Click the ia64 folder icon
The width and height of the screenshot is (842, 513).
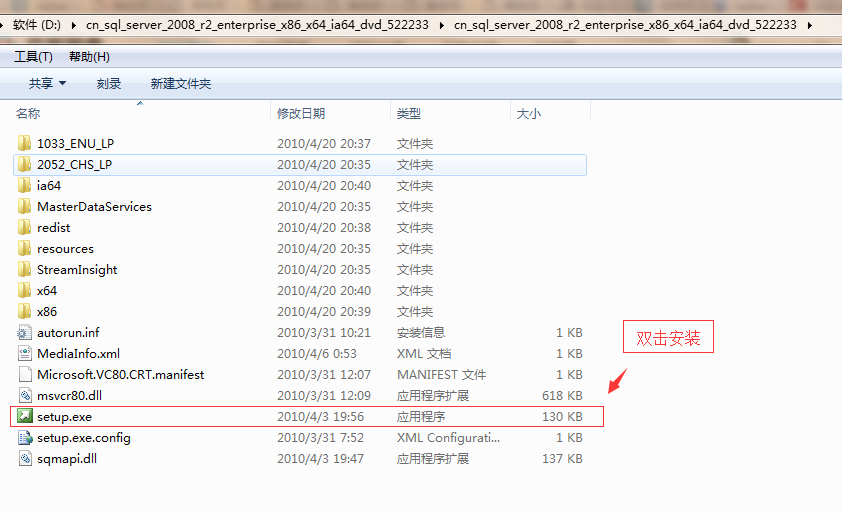(x=24, y=185)
